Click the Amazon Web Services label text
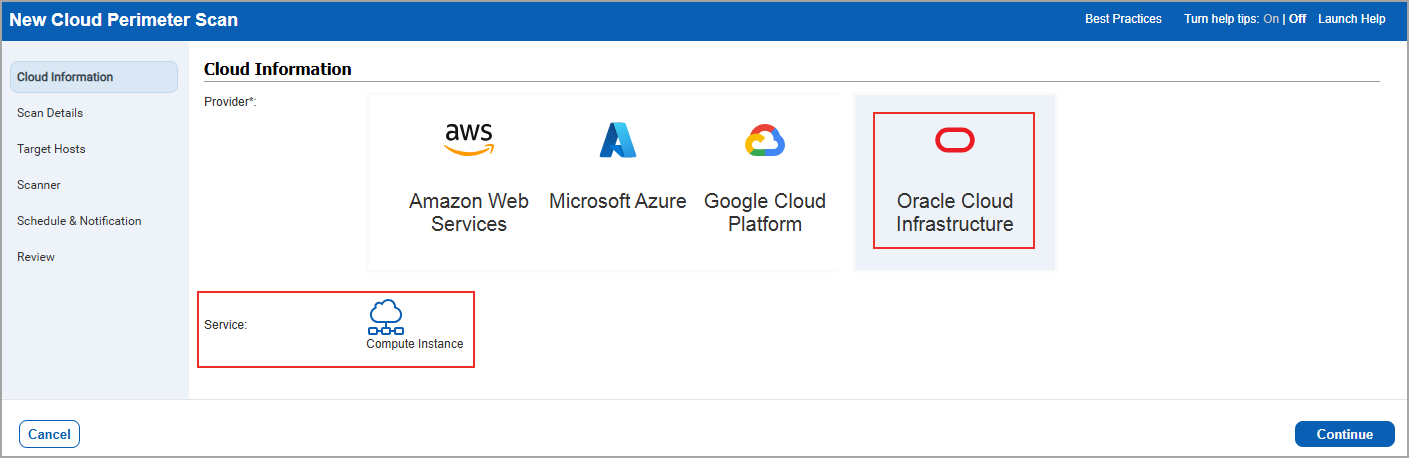1409x458 pixels. (x=469, y=212)
